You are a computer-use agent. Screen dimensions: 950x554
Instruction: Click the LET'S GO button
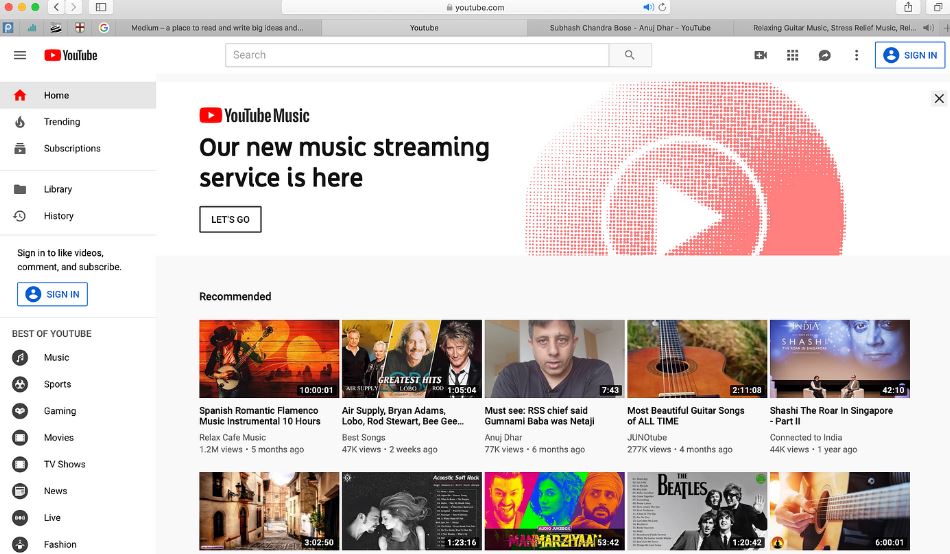point(230,219)
